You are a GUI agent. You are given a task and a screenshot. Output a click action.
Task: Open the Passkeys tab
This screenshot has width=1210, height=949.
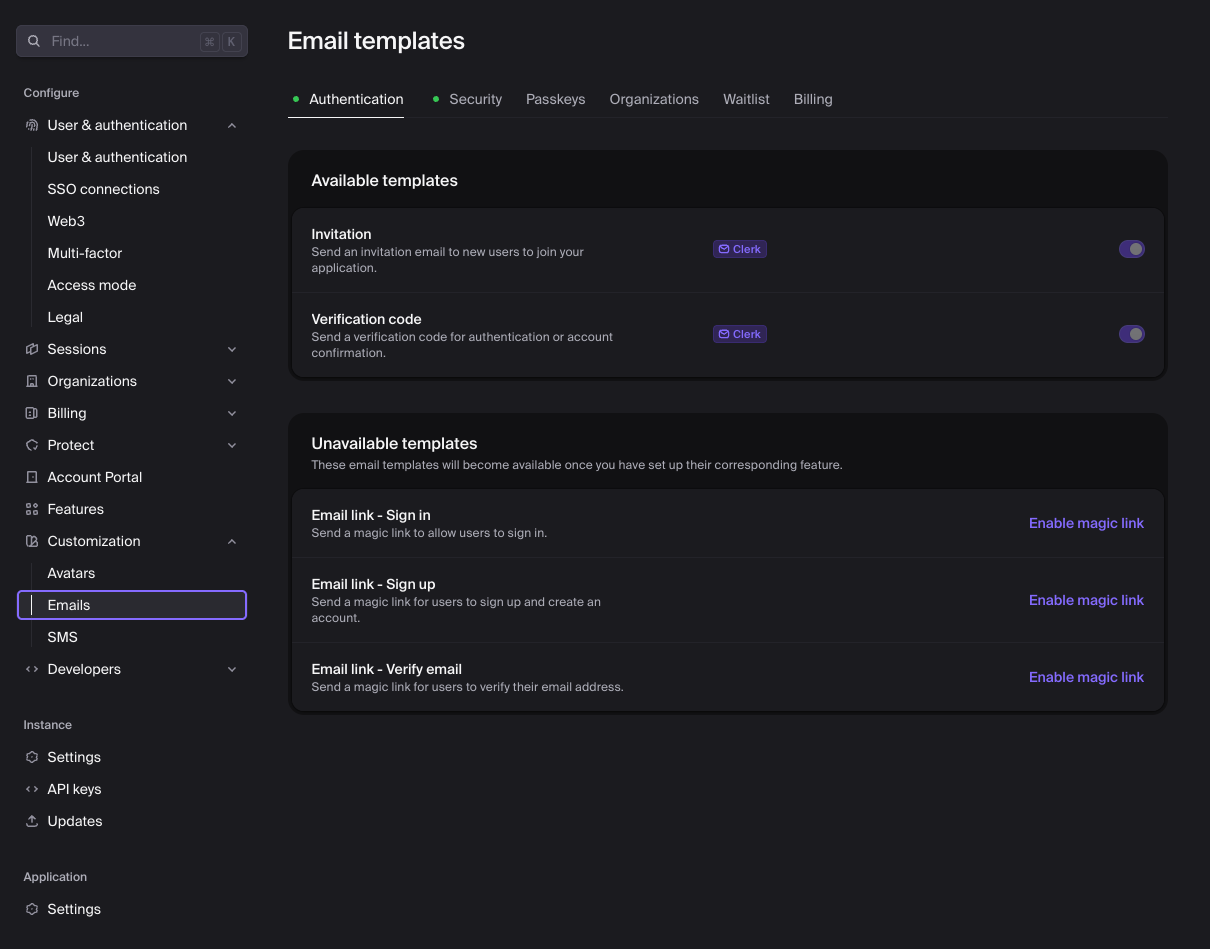(555, 99)
